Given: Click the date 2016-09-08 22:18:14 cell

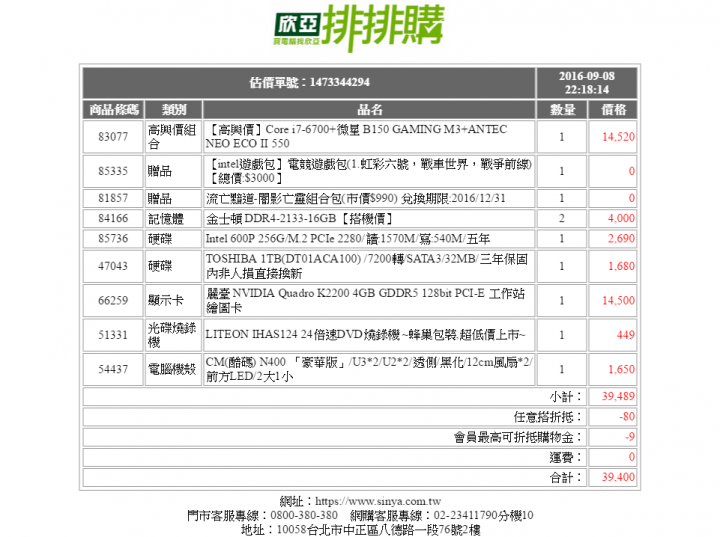Looking at the screenshot, I should [586, 83].
